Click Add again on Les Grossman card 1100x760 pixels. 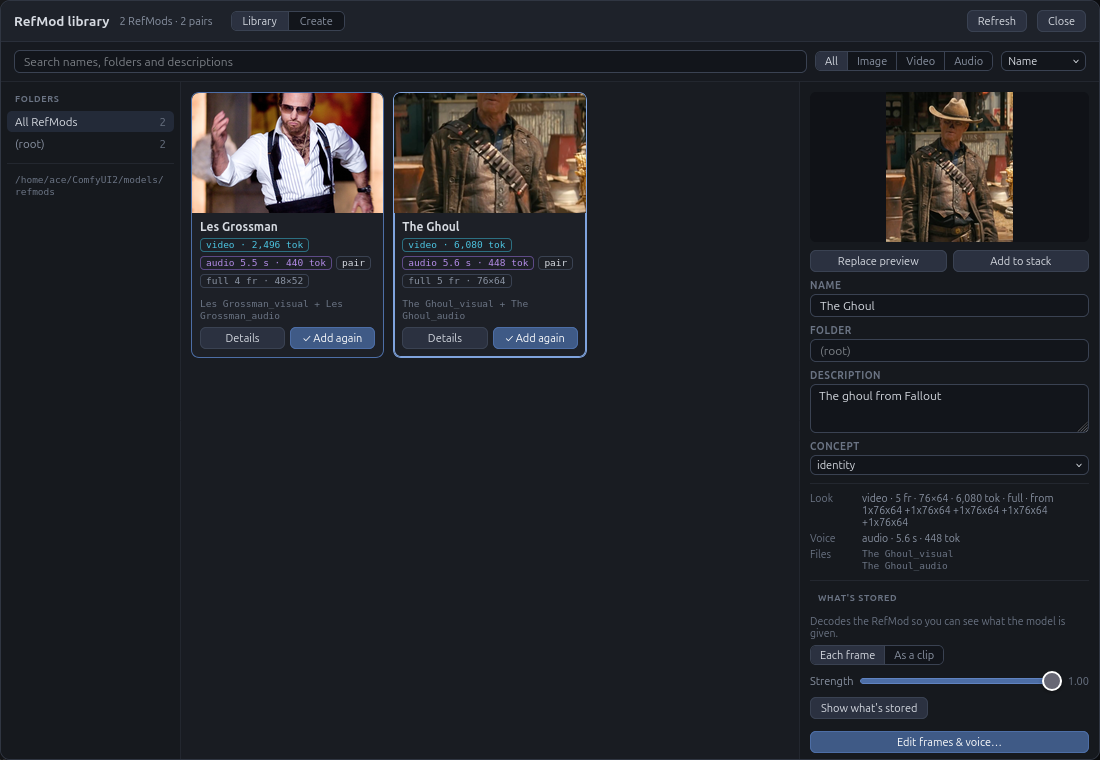pos(333,338)
